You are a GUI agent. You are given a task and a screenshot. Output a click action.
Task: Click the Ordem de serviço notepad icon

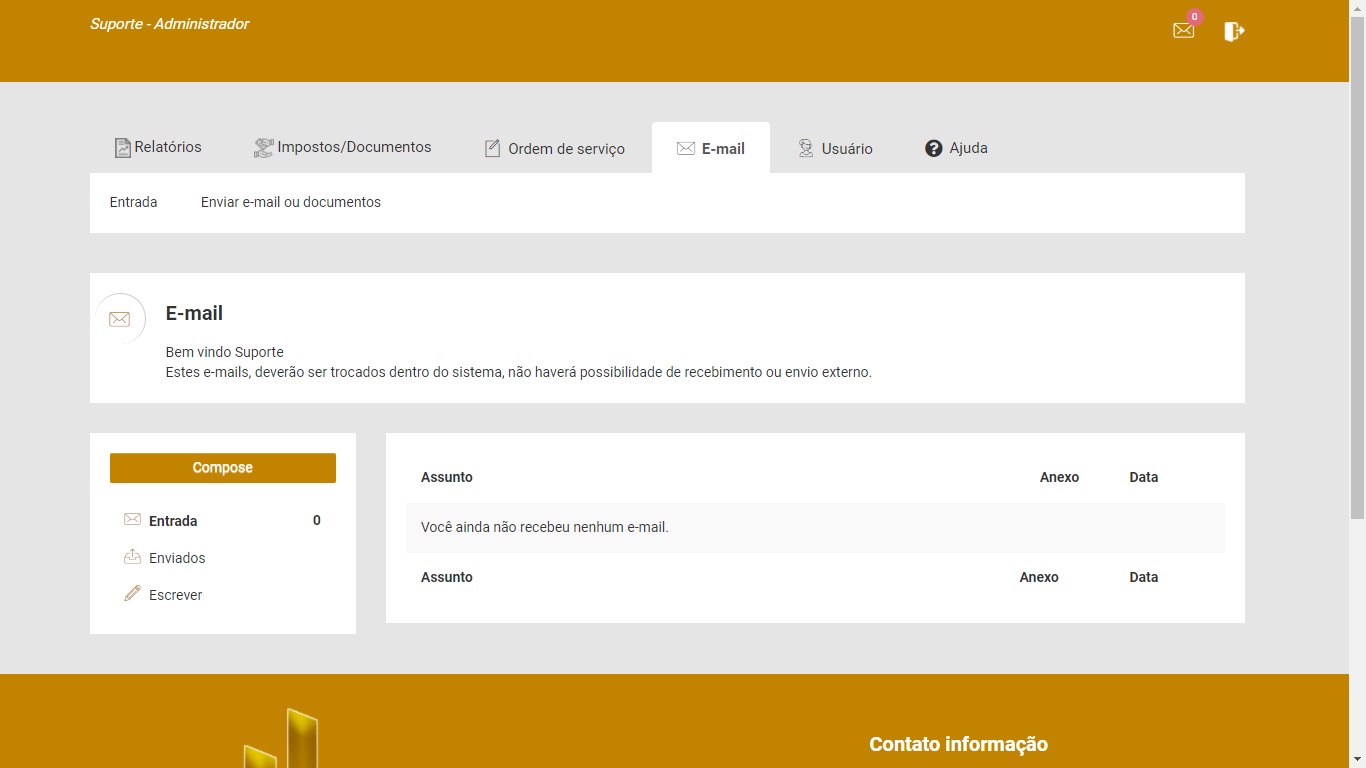pos(492,149)
